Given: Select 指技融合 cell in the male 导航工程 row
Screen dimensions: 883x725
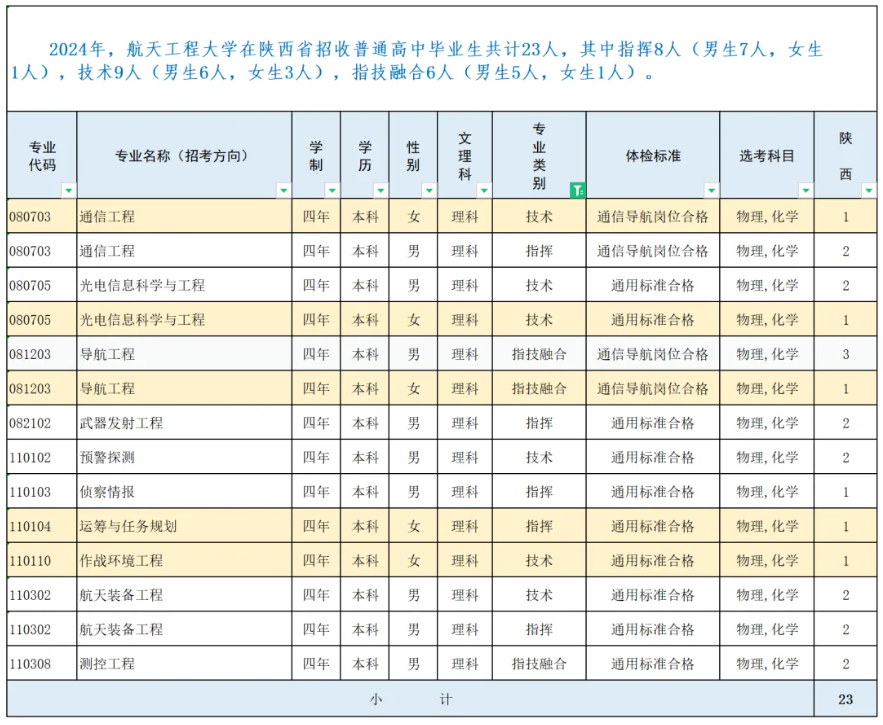Looking at the screenshot, I should click(539, 354).
